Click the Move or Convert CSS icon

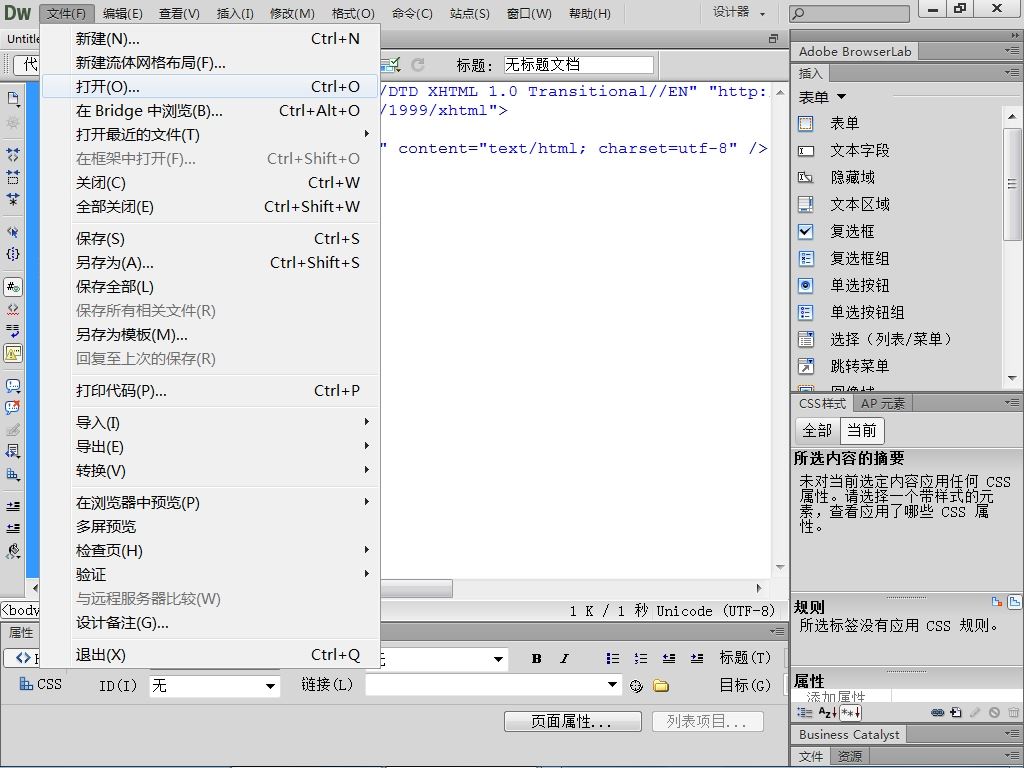pyautogui.click(x=13, y=473)
